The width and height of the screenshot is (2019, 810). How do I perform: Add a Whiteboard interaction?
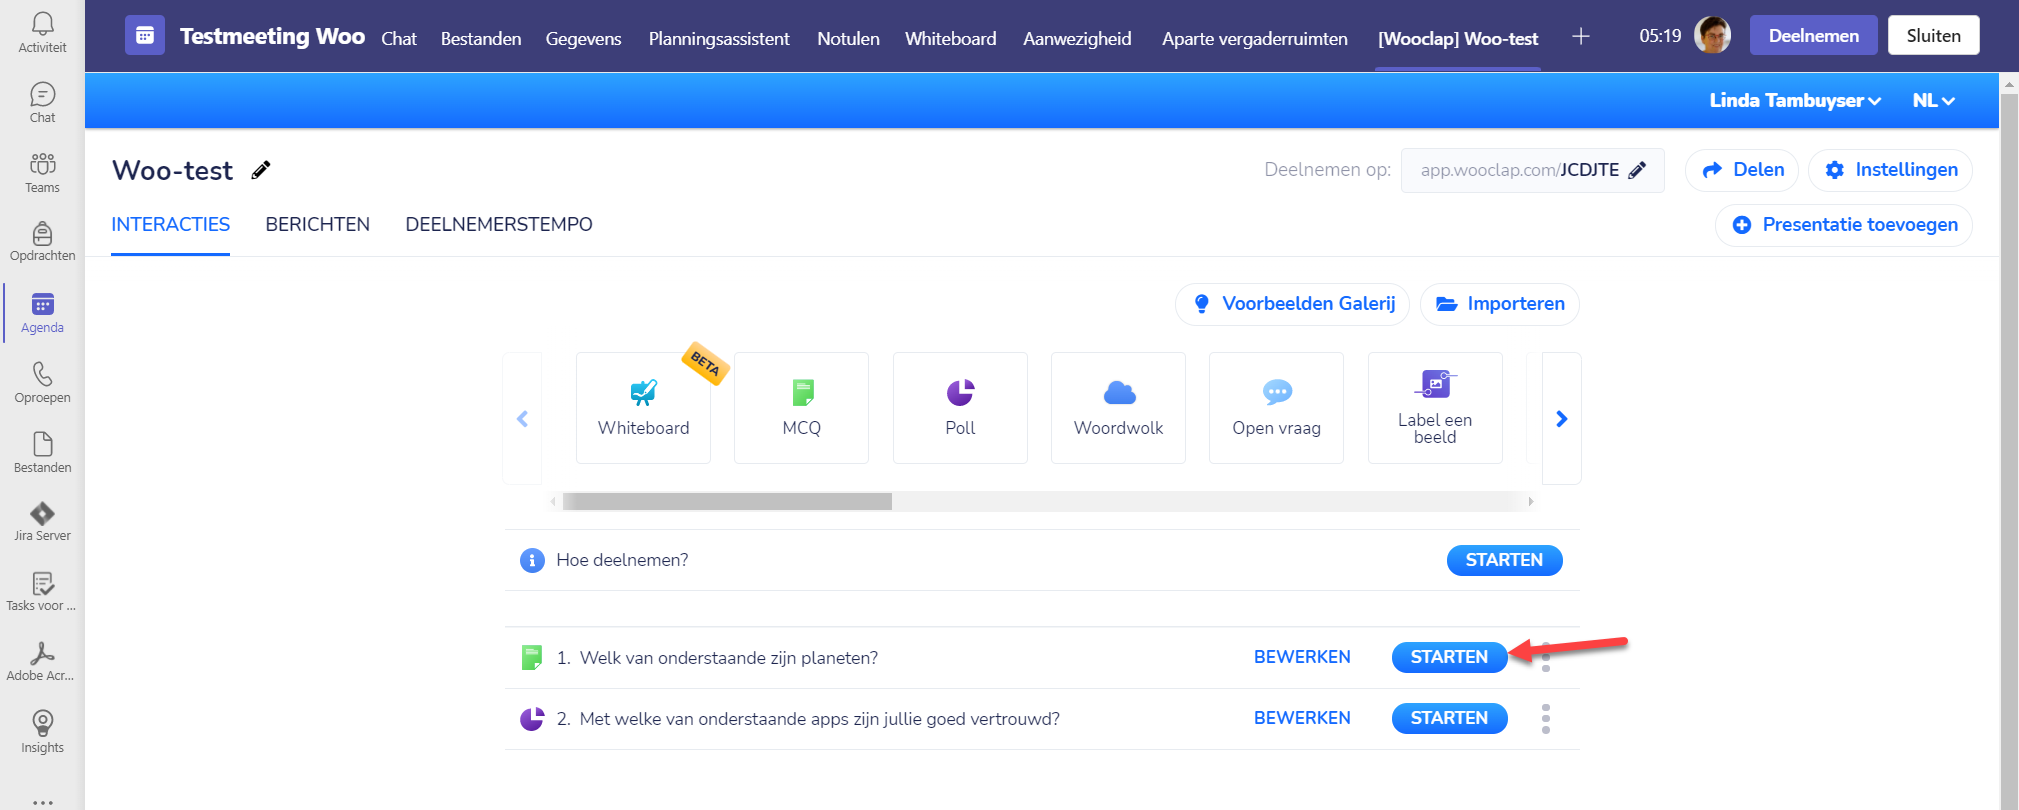[643, 408]
